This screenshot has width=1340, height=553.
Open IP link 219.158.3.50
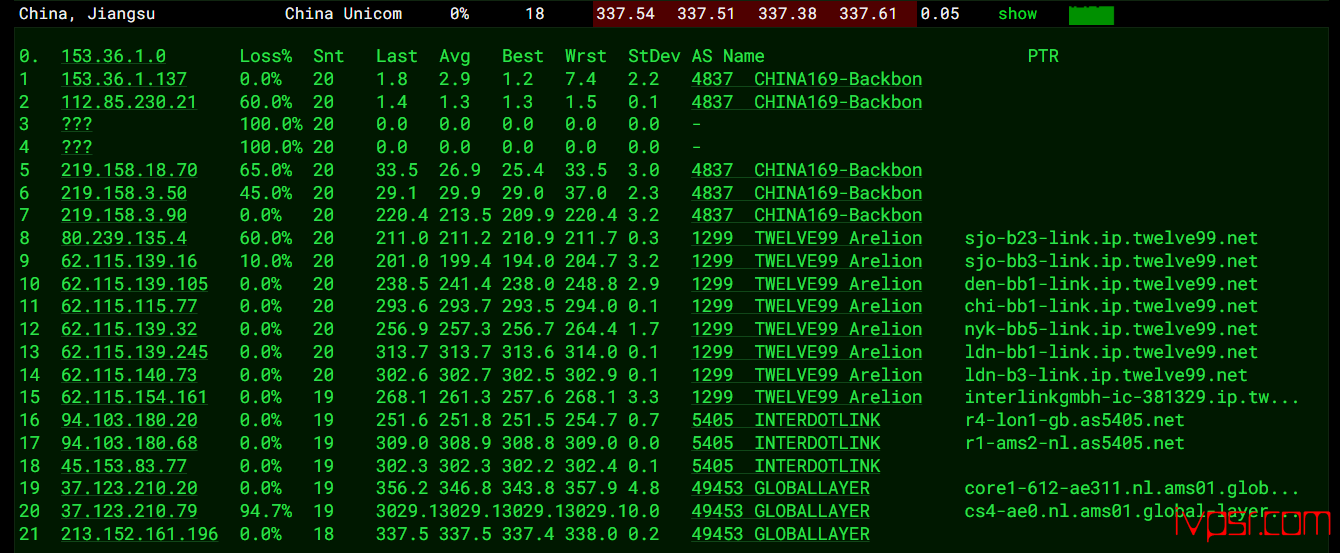coord(124,193)
